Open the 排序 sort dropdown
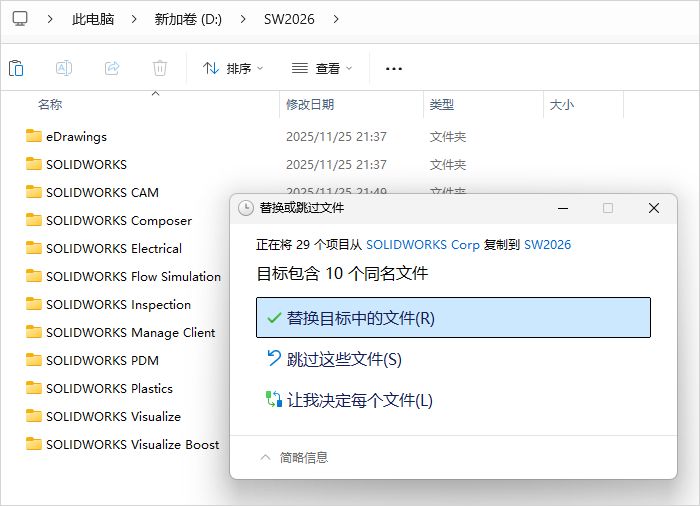Screen dimensions: 700x506 233,68
